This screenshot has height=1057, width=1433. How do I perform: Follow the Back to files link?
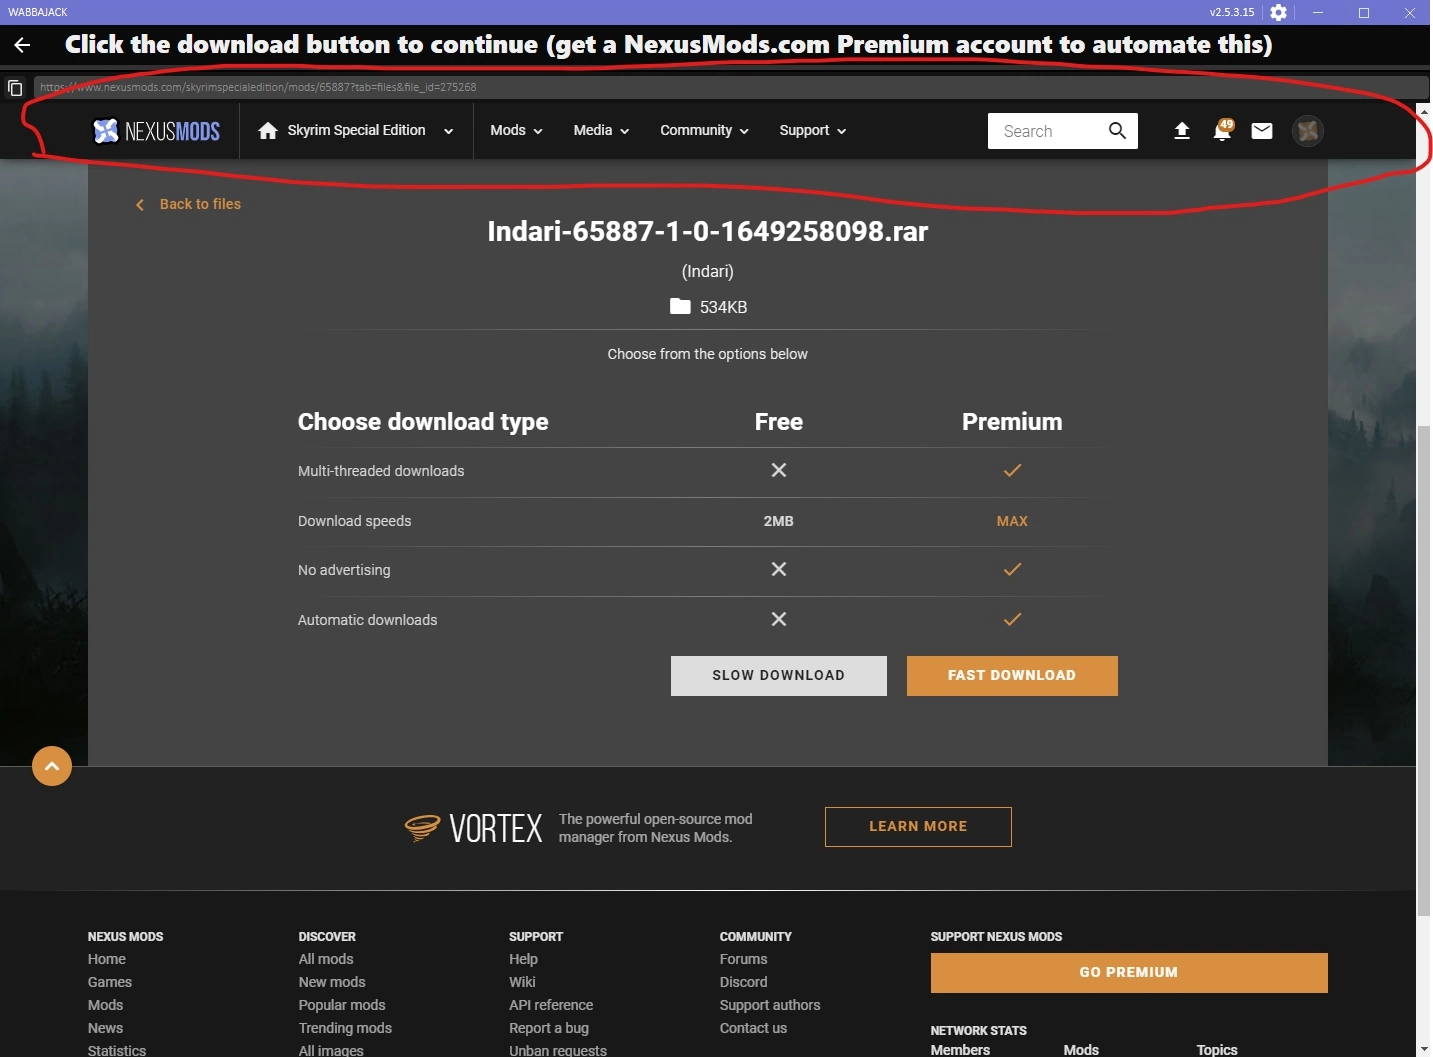[199, 204]
